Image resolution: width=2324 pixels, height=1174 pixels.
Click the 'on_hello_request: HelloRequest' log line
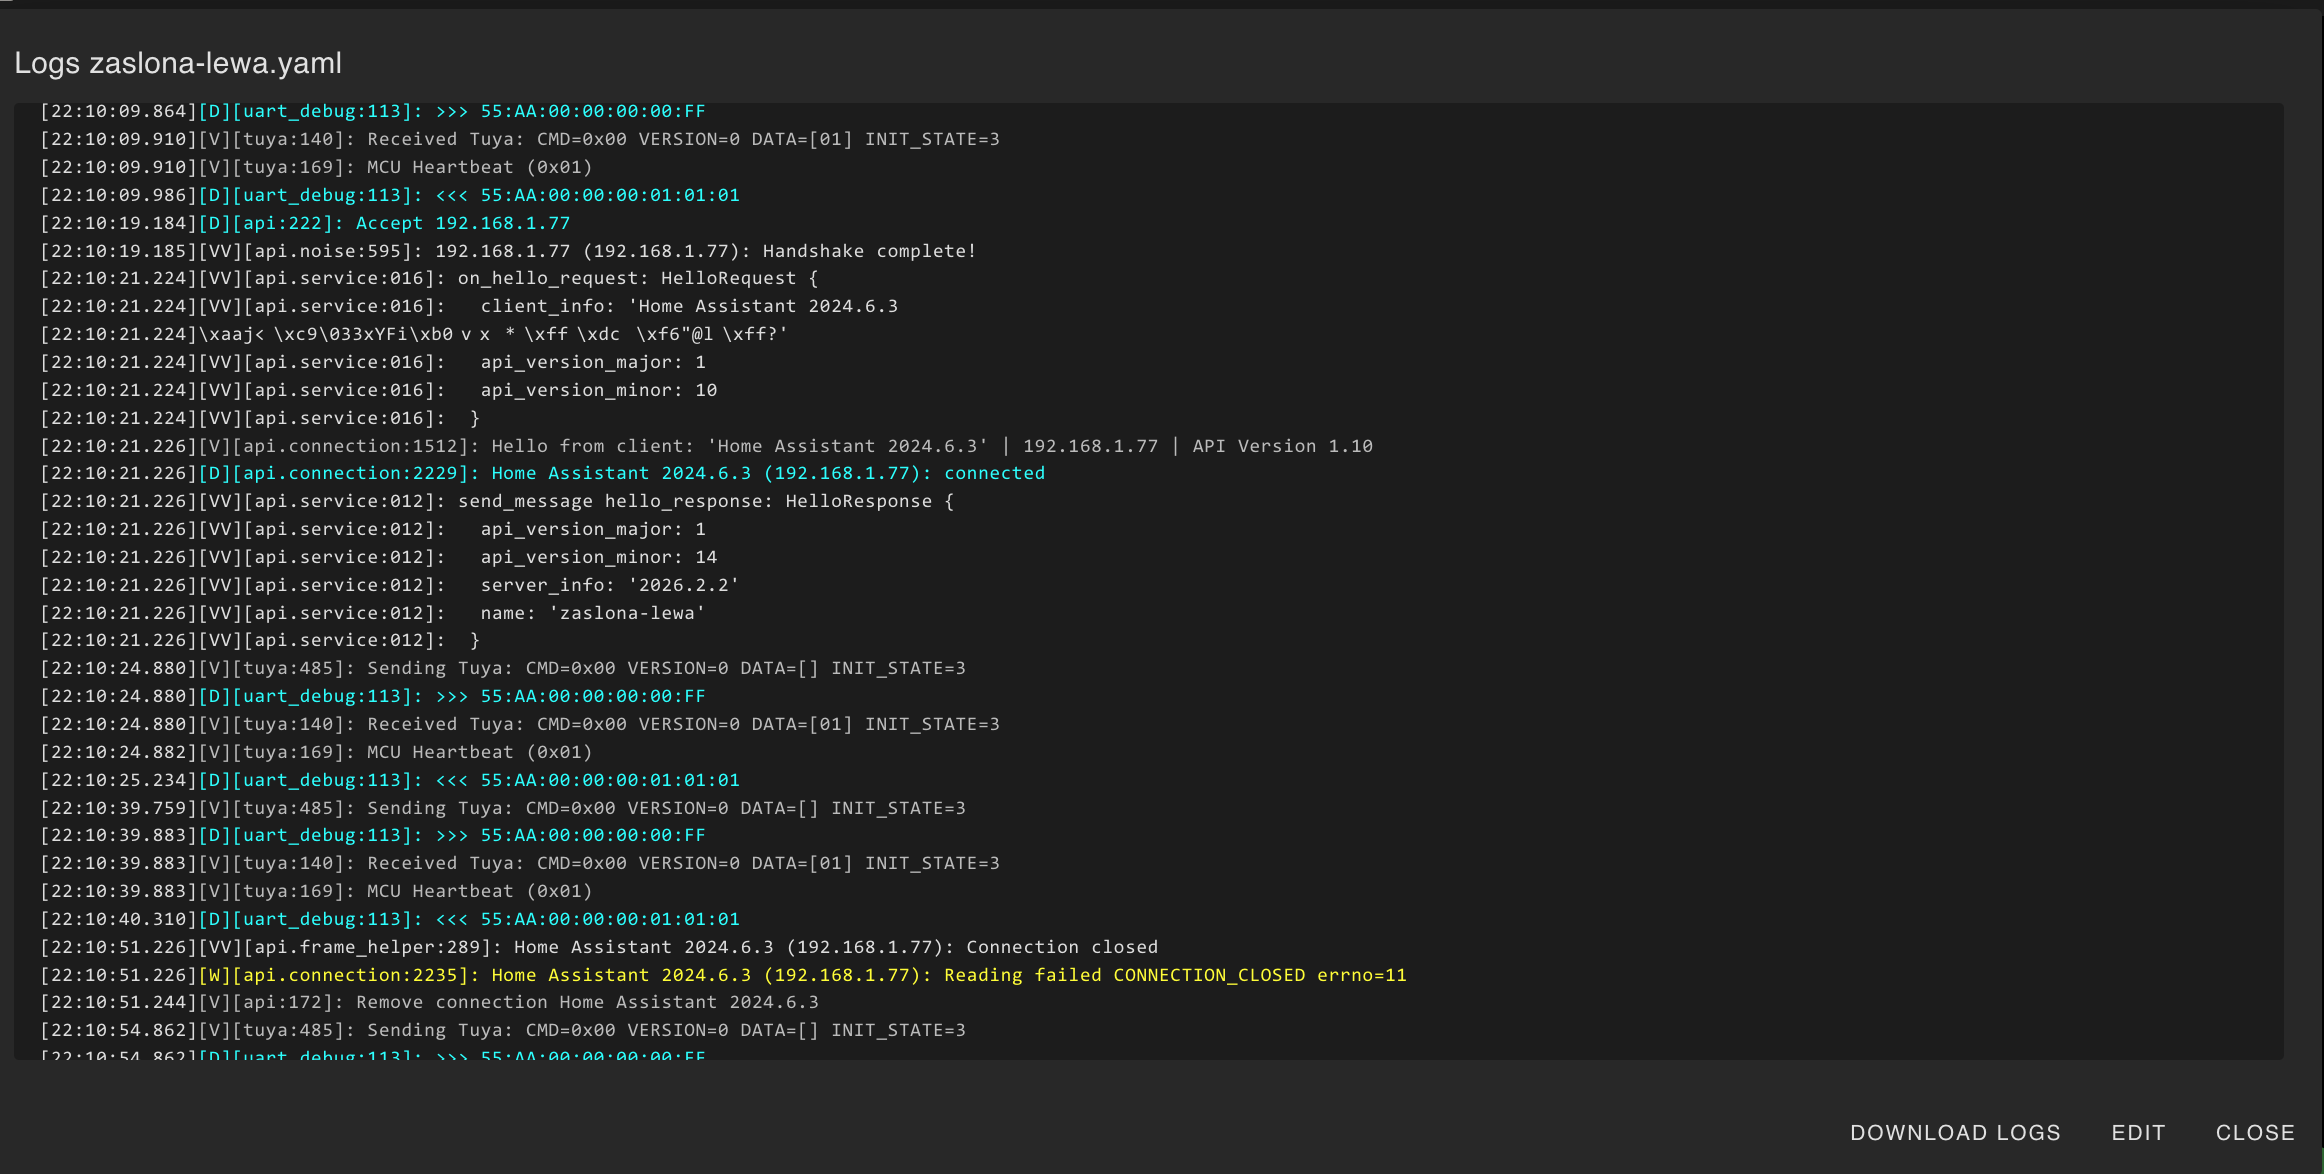(429, 278)
